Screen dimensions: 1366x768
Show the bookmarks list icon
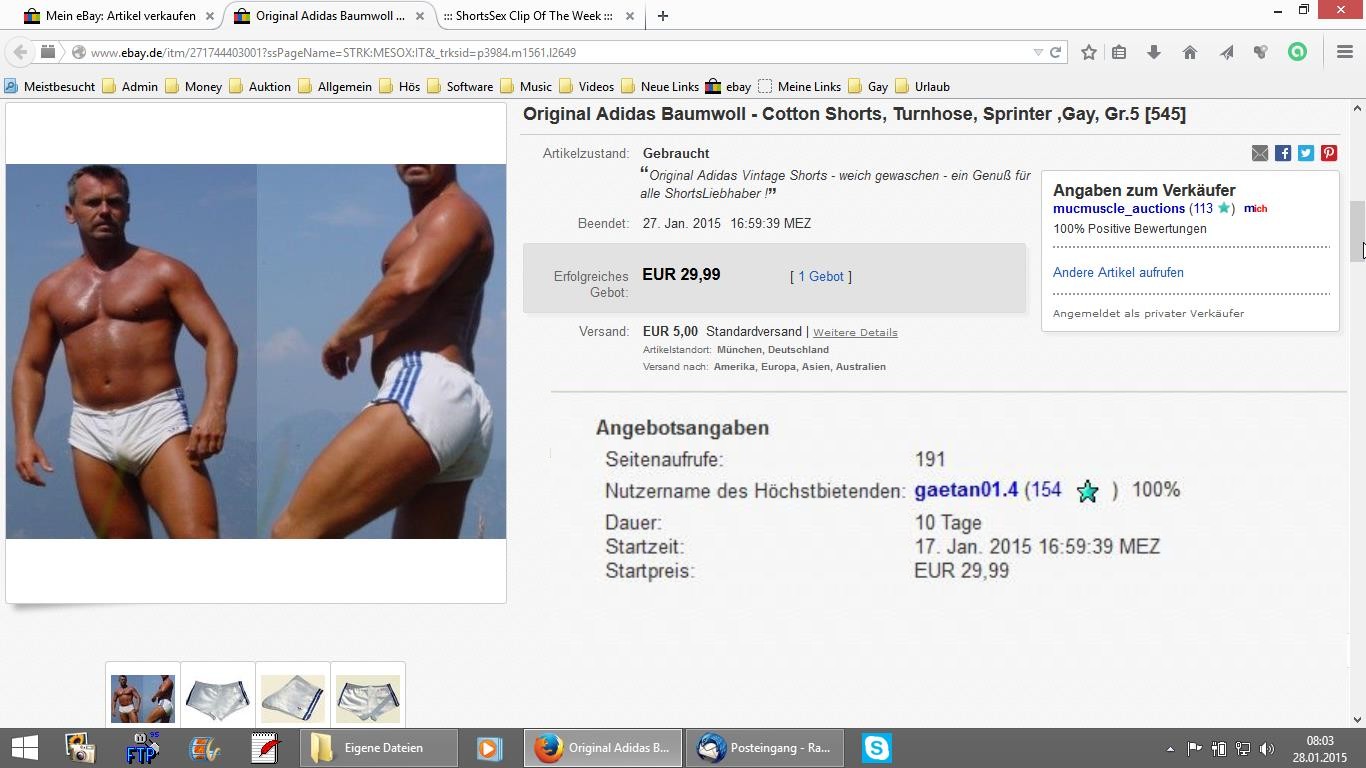(x=1119, y=53)
